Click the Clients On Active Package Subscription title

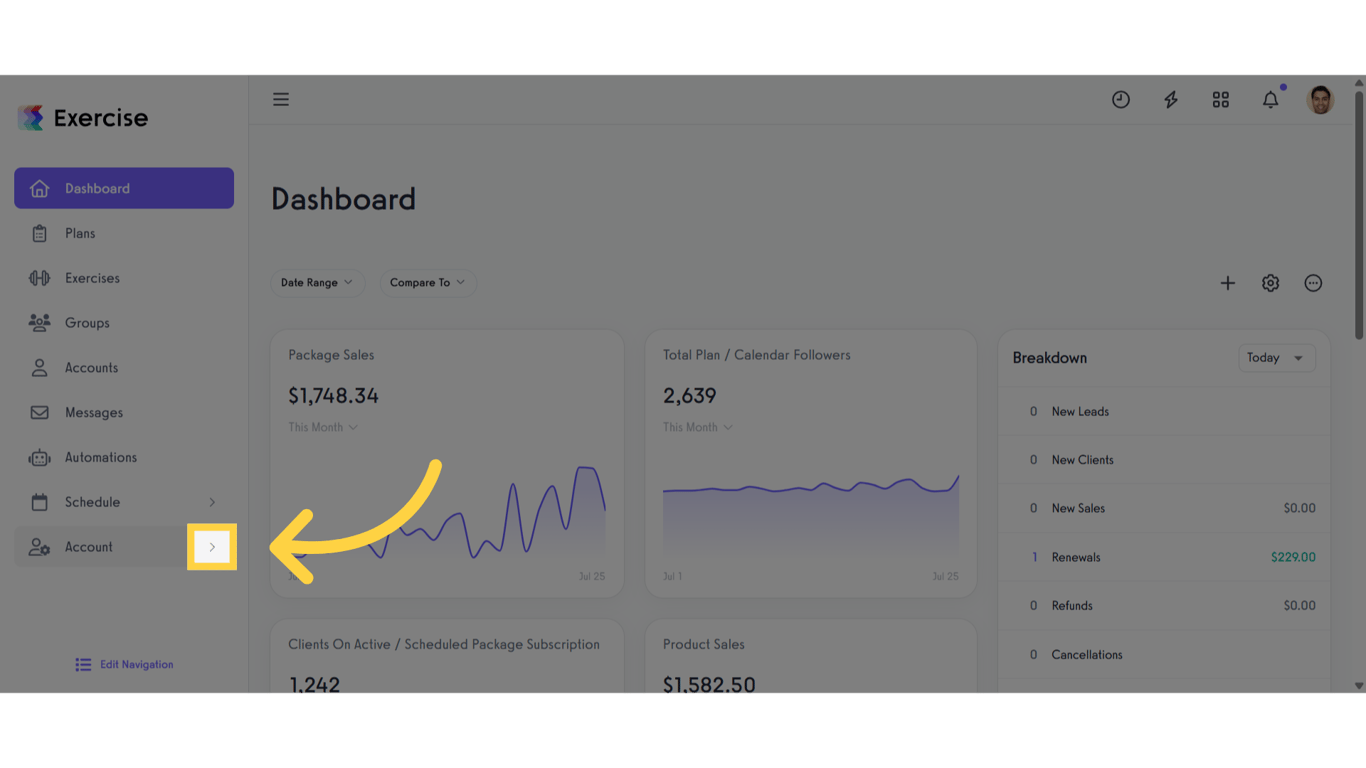(x=444, y=645)
